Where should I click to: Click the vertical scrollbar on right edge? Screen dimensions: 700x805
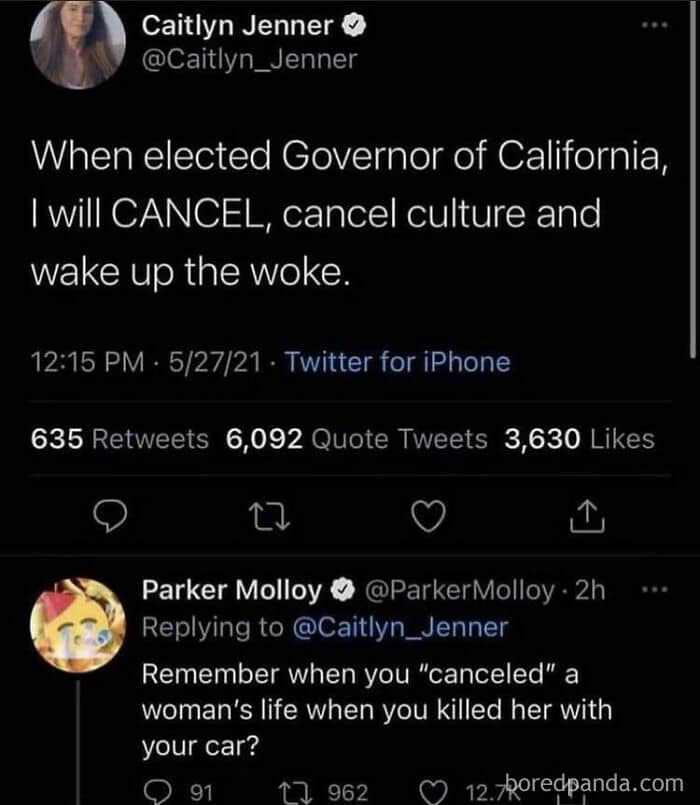(x=693, y=179)
